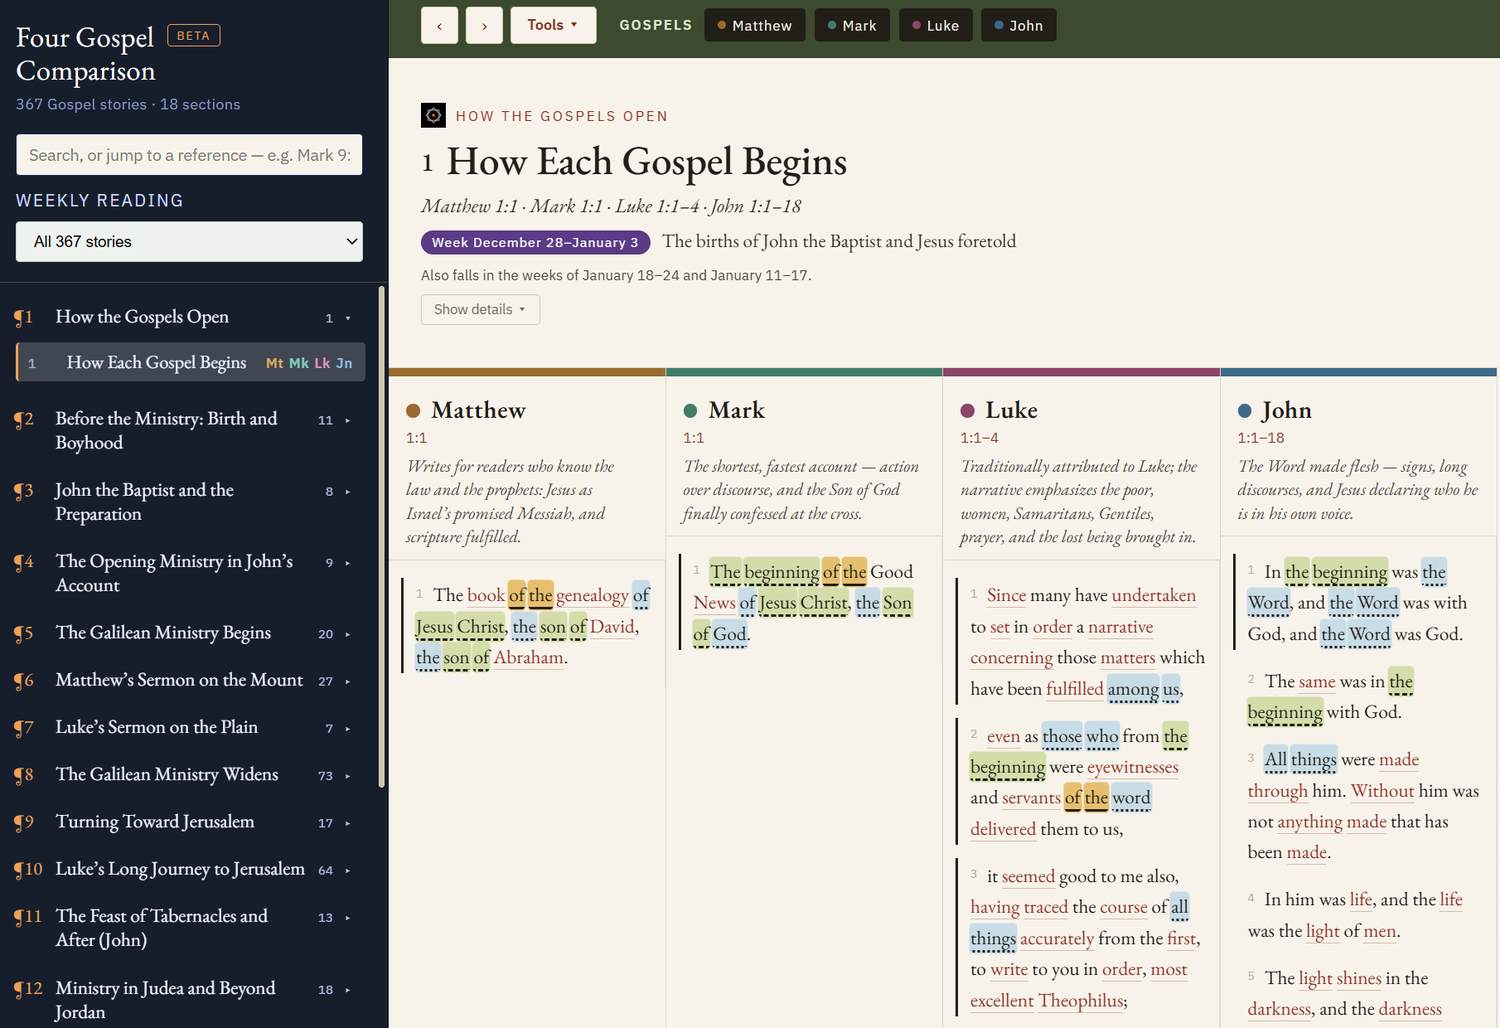Viewport: 1500px width, 1028px height.
Task: Open Luke's Long Journey to Jerusalem
Action: coord(180,869)
